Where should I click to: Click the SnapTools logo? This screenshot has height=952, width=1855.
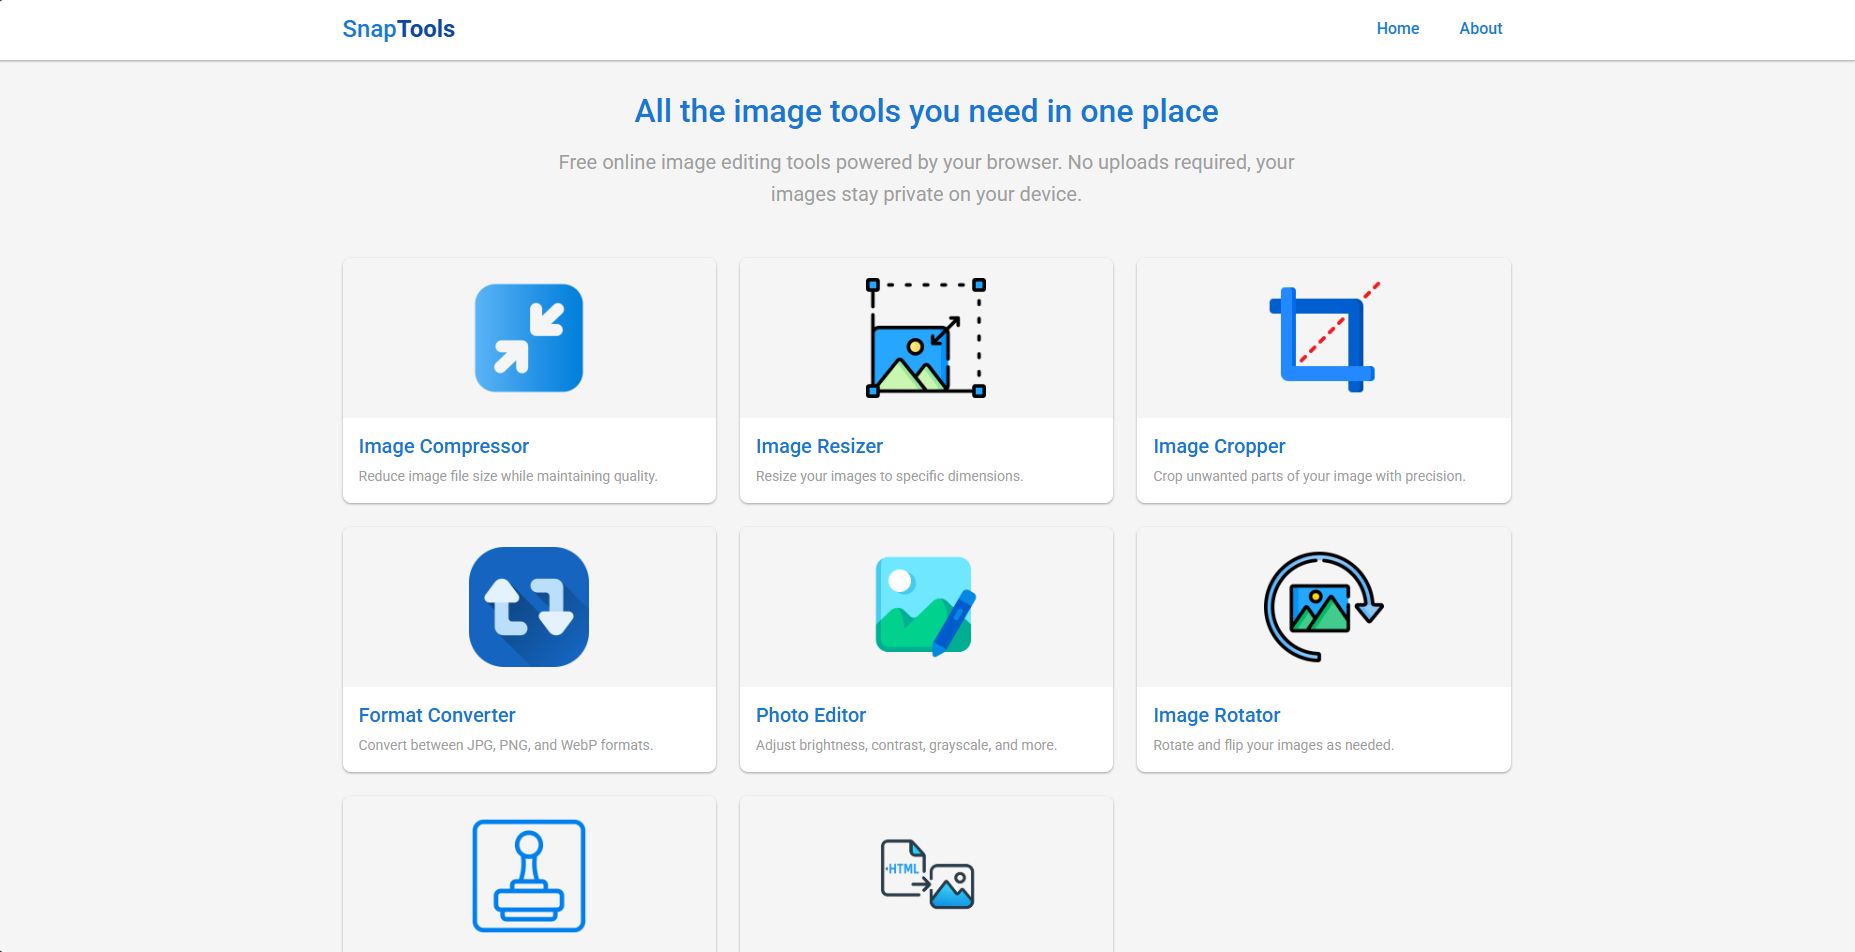point(398,29)
